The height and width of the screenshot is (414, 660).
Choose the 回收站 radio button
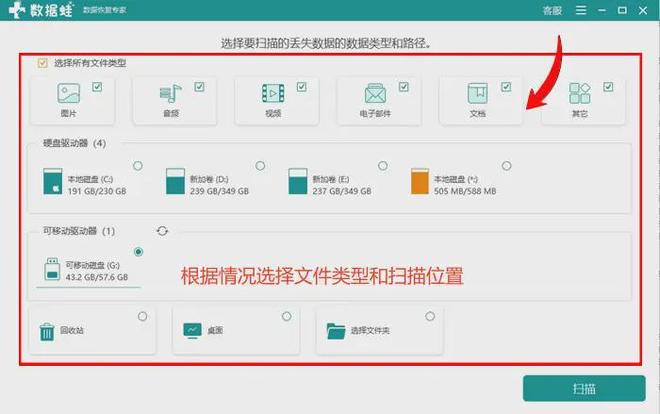point(143,316)
